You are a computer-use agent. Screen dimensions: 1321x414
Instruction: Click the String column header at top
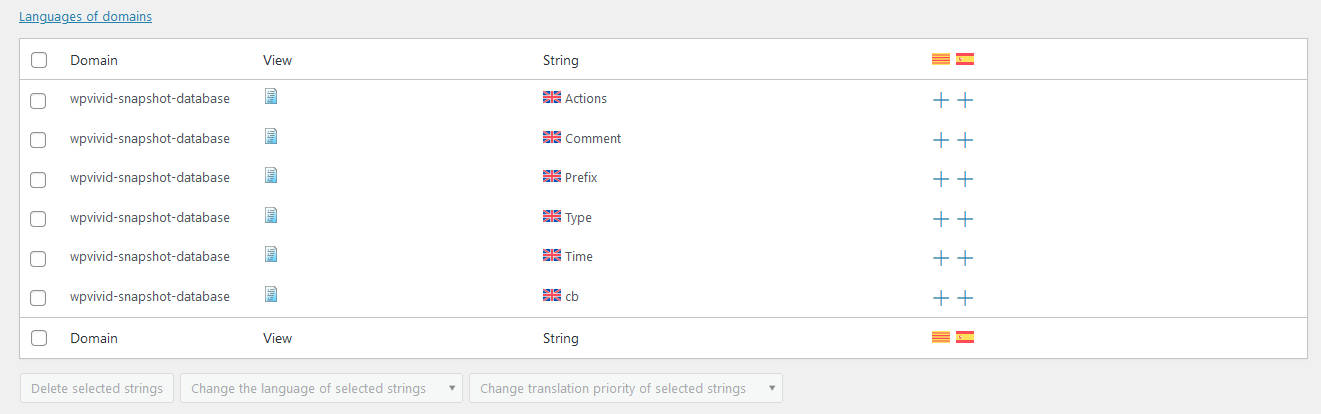pyautogui.click(x=560, y=60)
